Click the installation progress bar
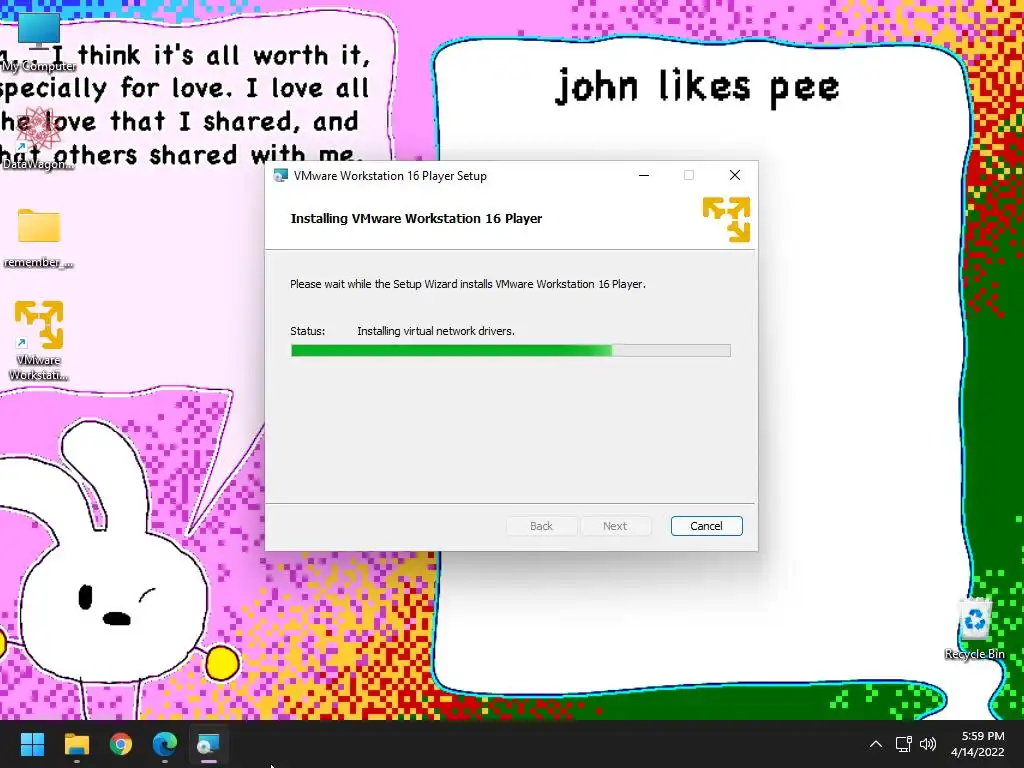 click(511, 351)
